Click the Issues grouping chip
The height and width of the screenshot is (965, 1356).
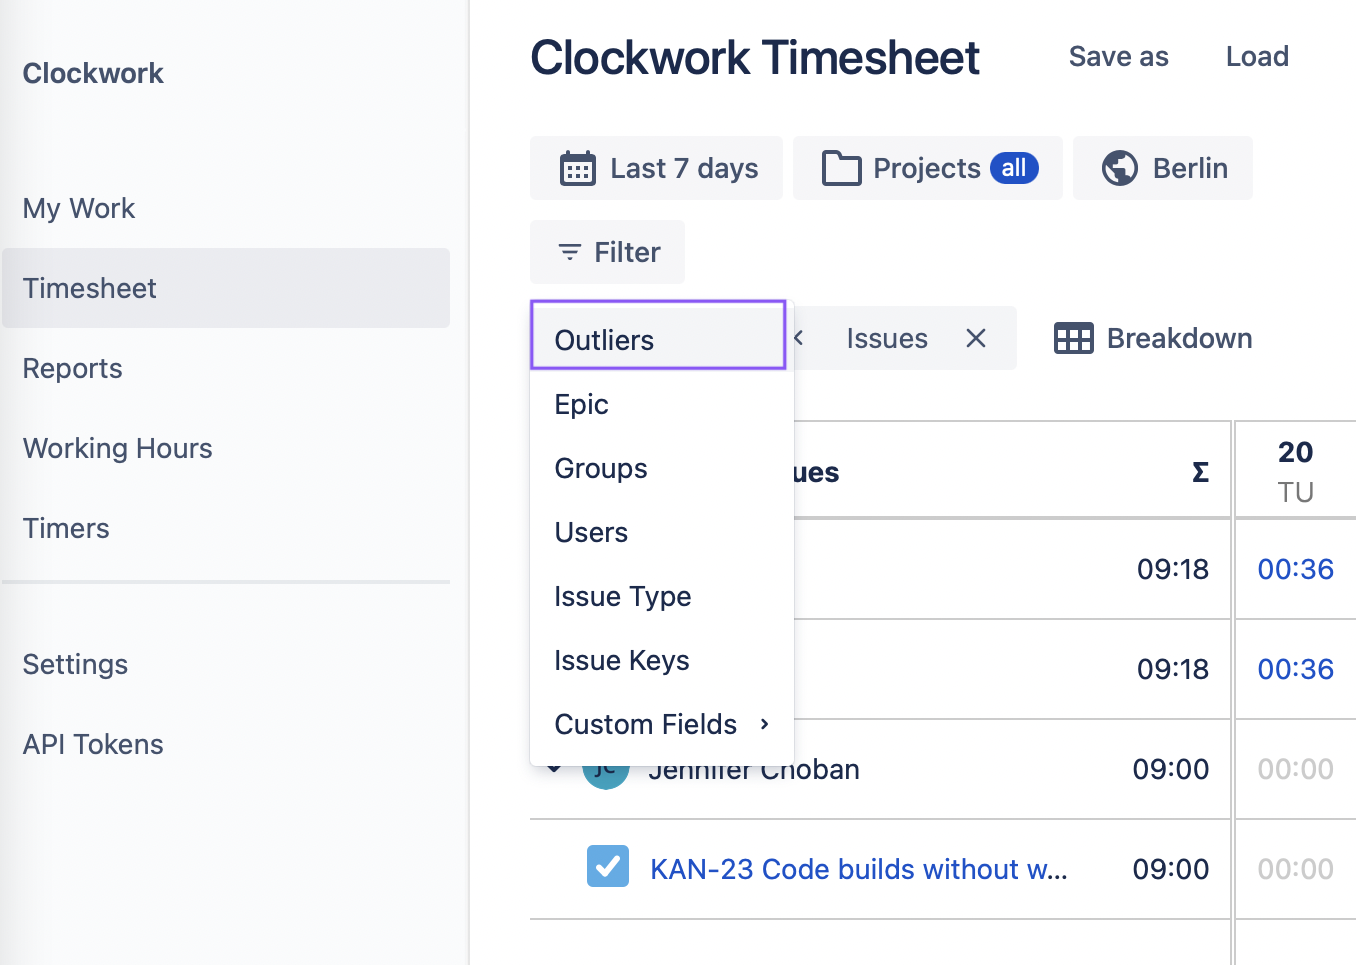[x=887, y=339]
